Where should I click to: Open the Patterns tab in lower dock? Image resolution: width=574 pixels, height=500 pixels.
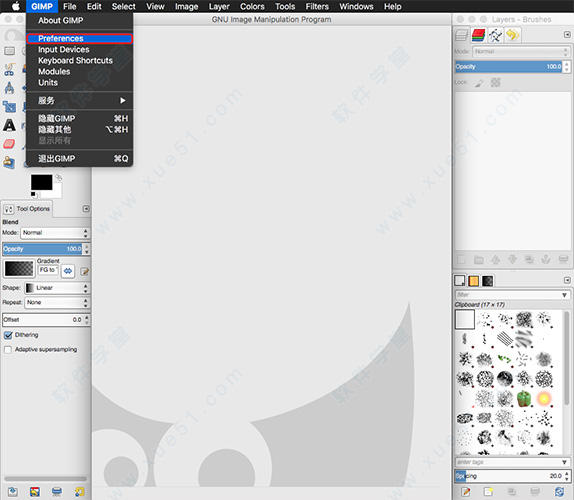[x=474, y=281]
